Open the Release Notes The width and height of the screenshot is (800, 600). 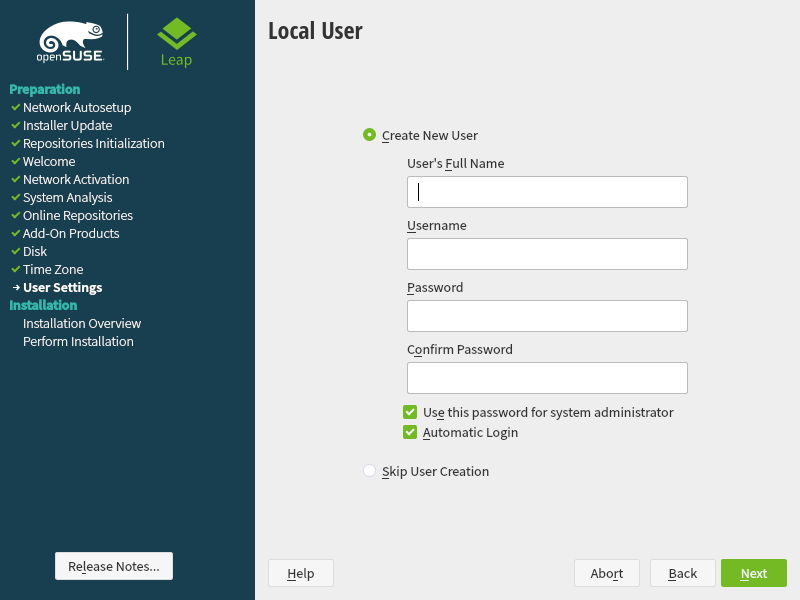[x=114, y=566]
